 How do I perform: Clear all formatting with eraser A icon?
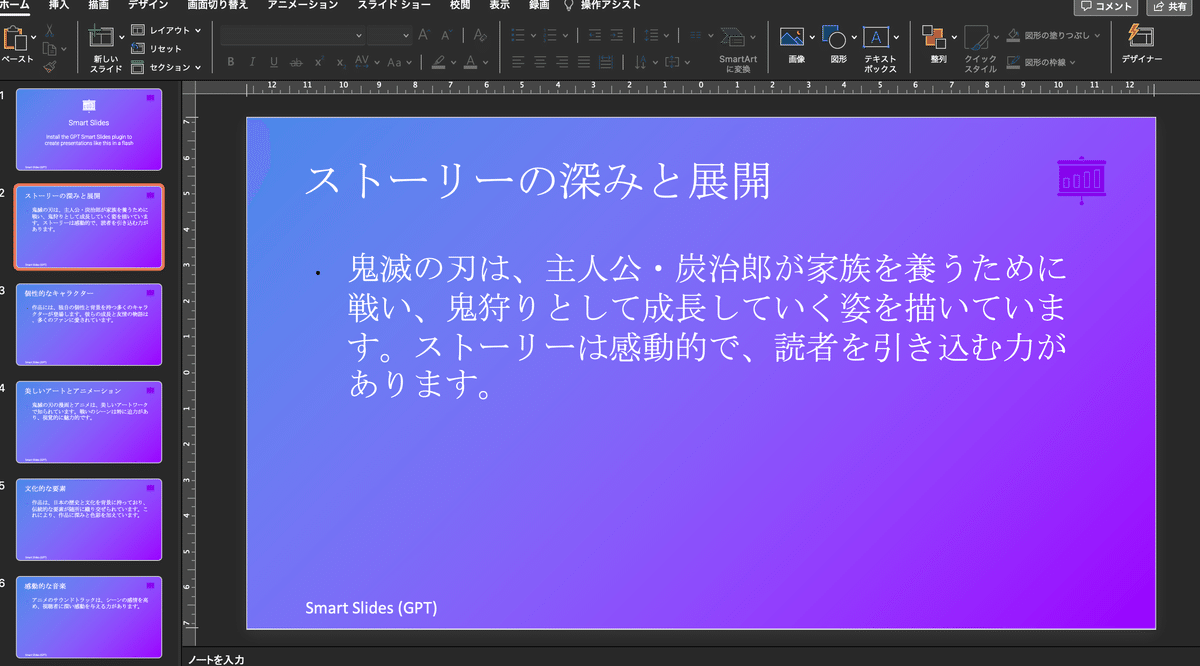[480, 35]
